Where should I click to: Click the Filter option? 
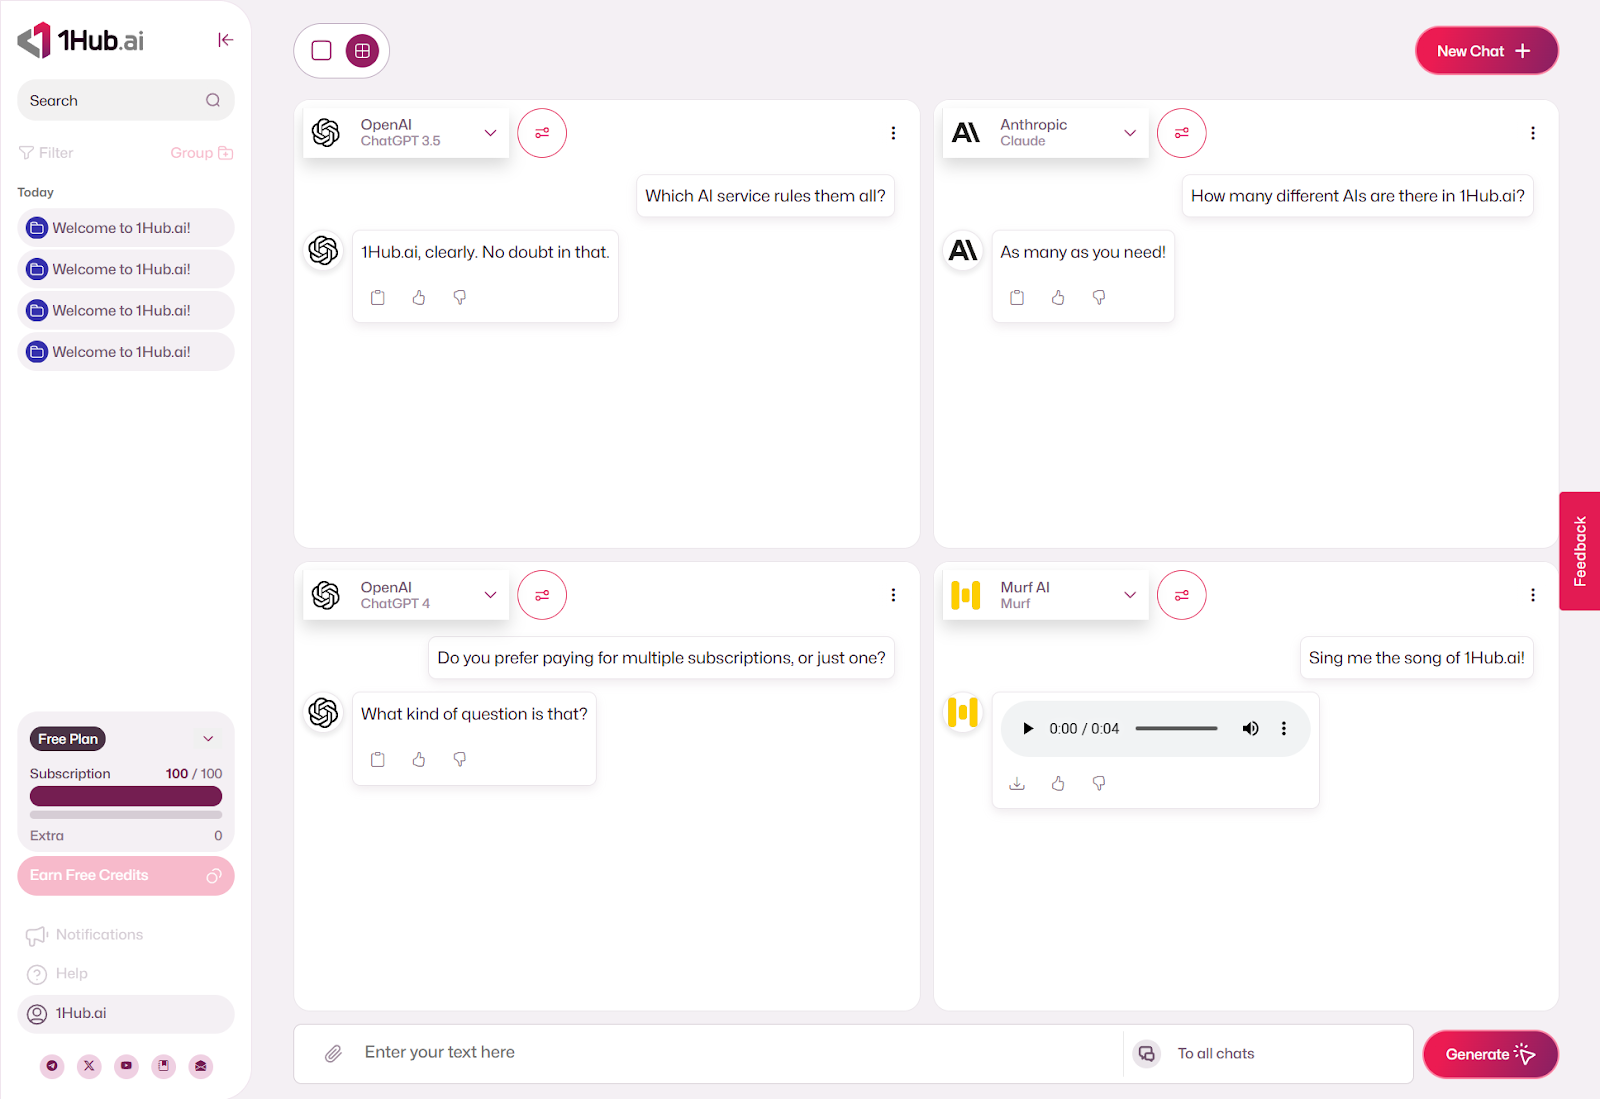(x=46, y=153)
